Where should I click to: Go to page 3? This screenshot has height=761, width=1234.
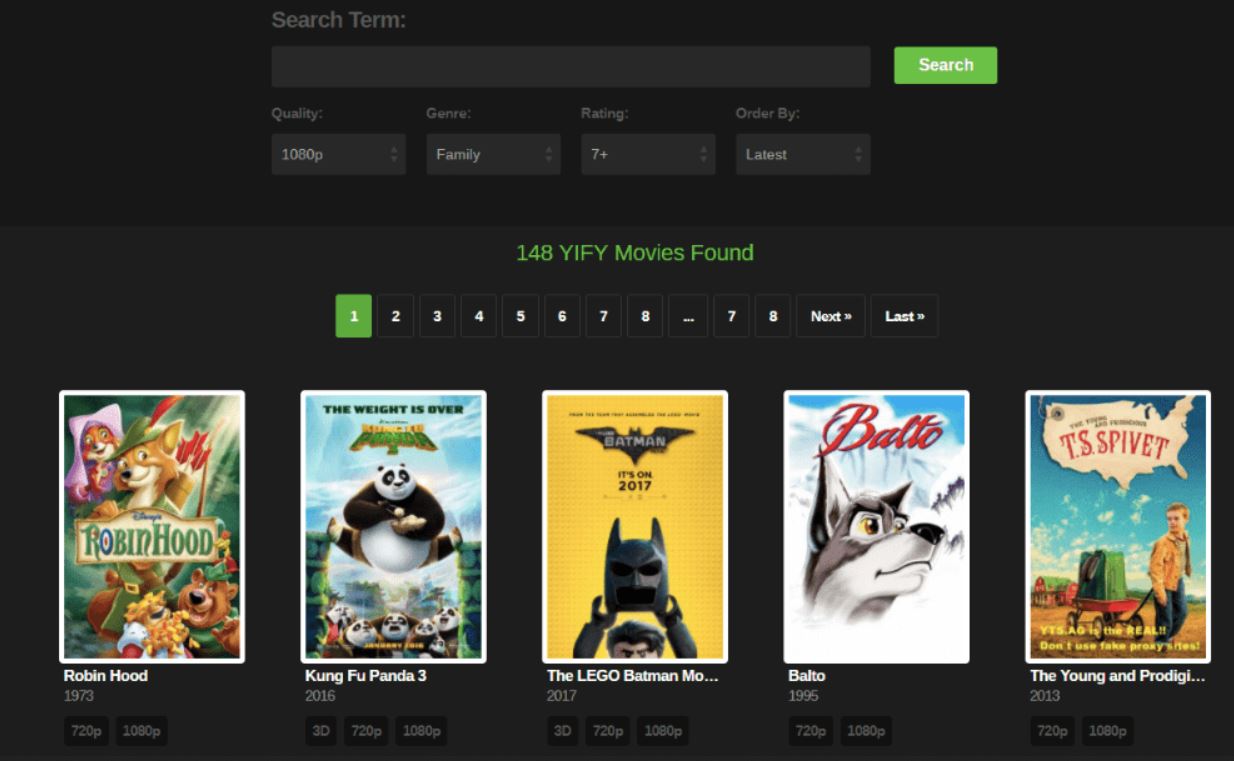pos(437,316)
